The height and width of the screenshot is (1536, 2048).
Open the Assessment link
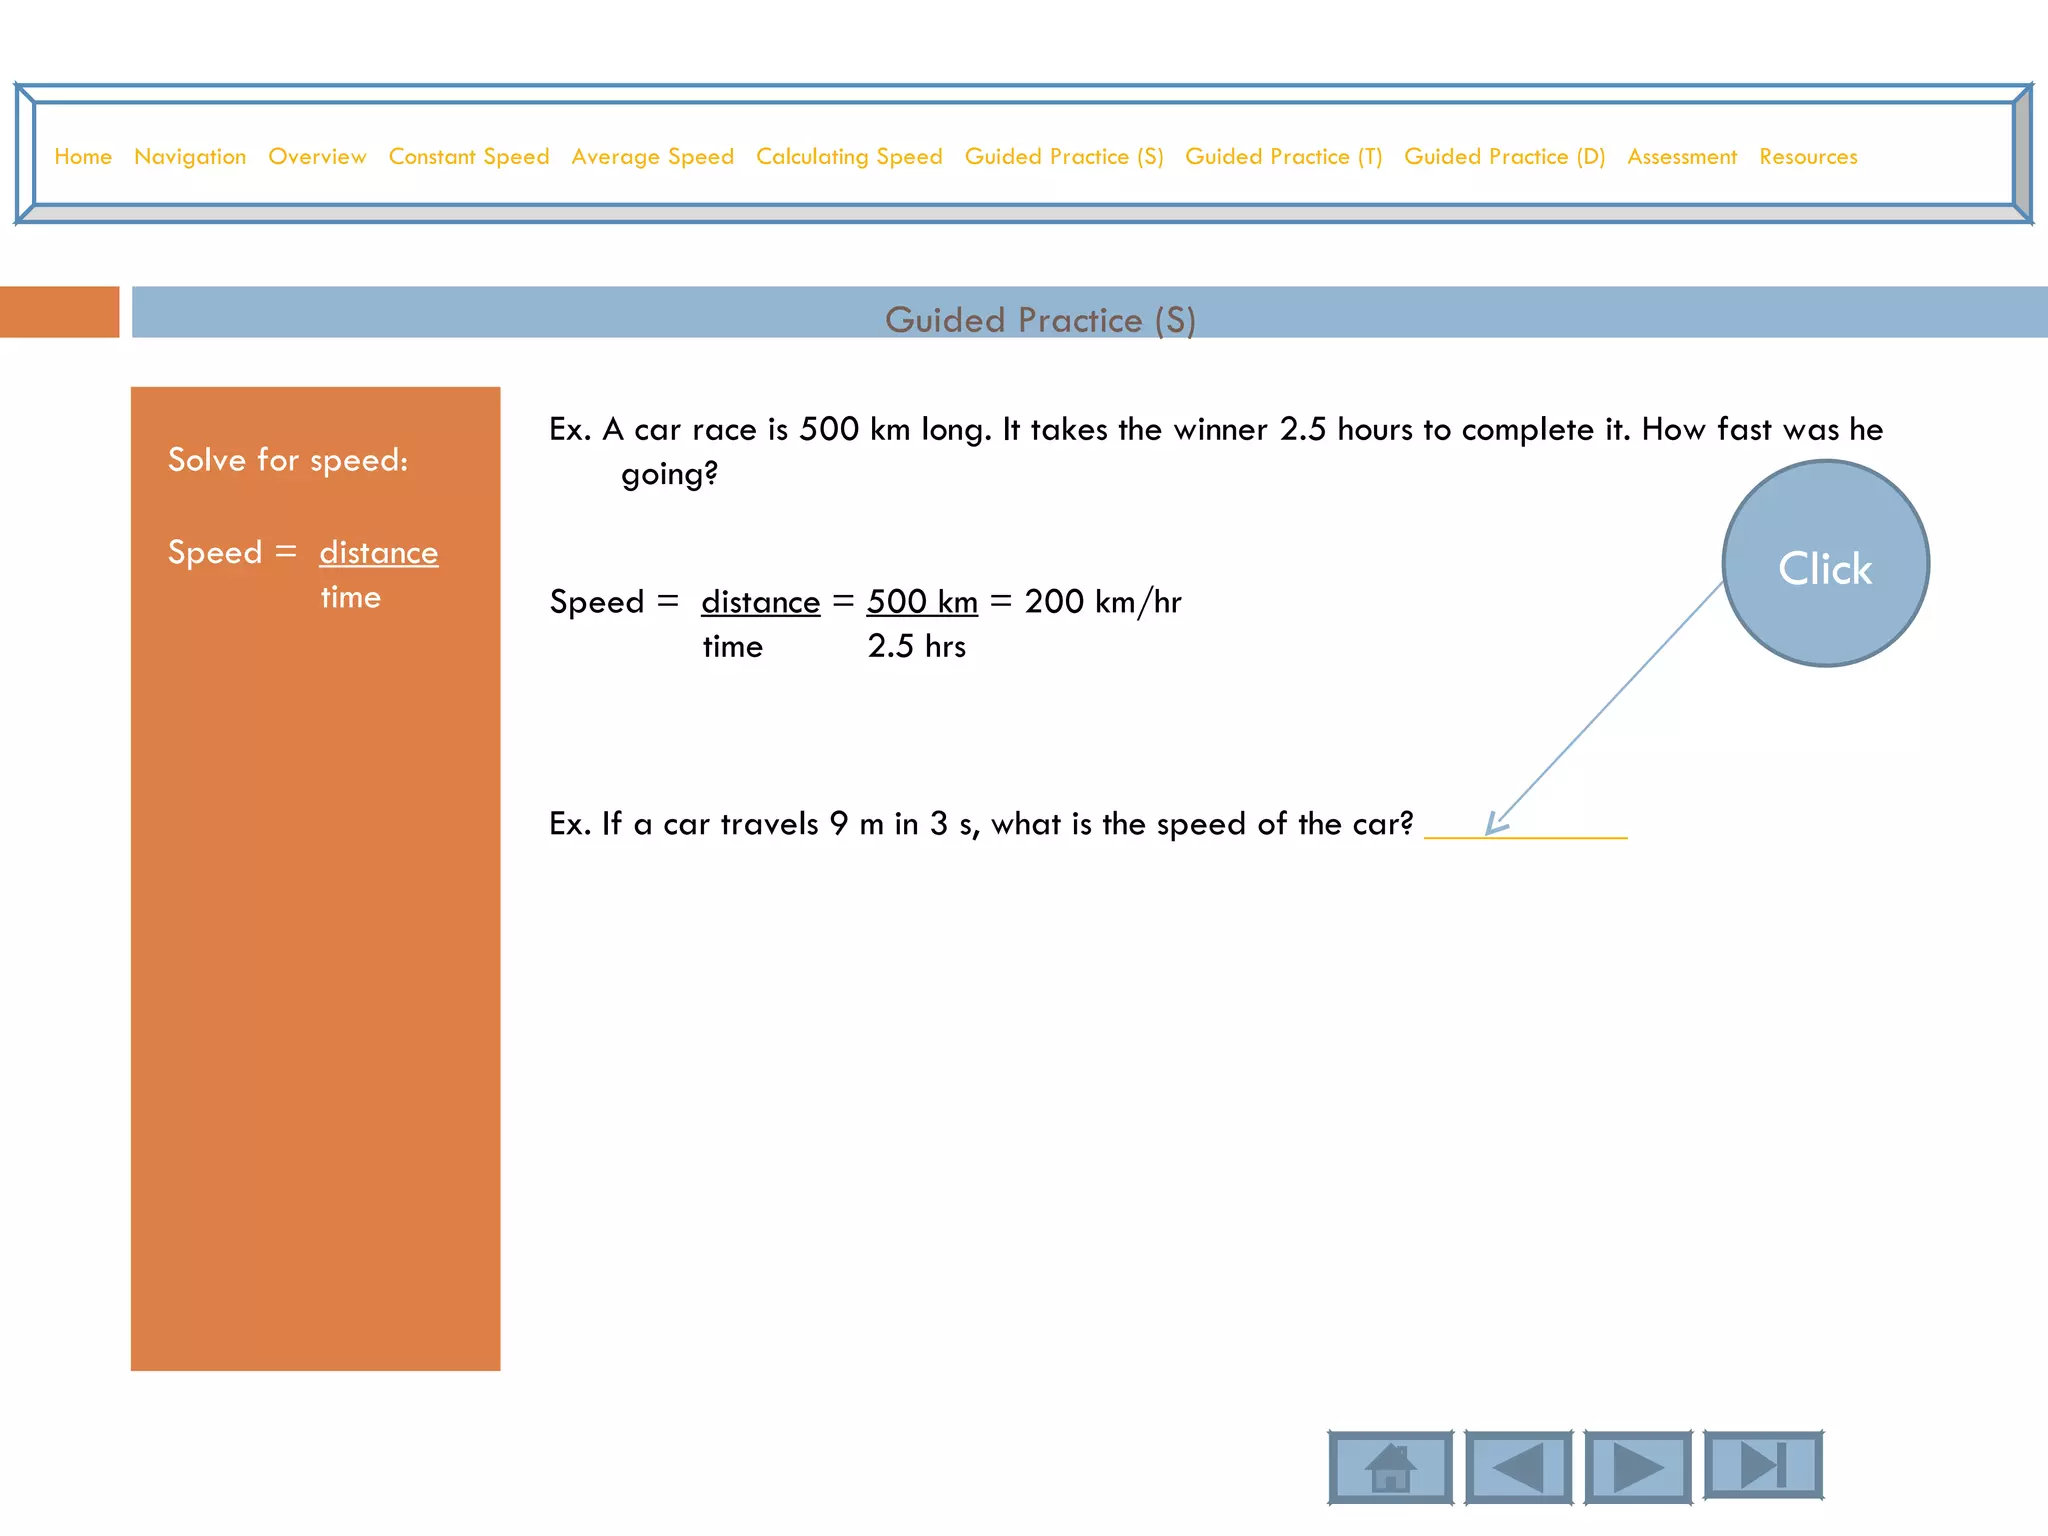1682,157
